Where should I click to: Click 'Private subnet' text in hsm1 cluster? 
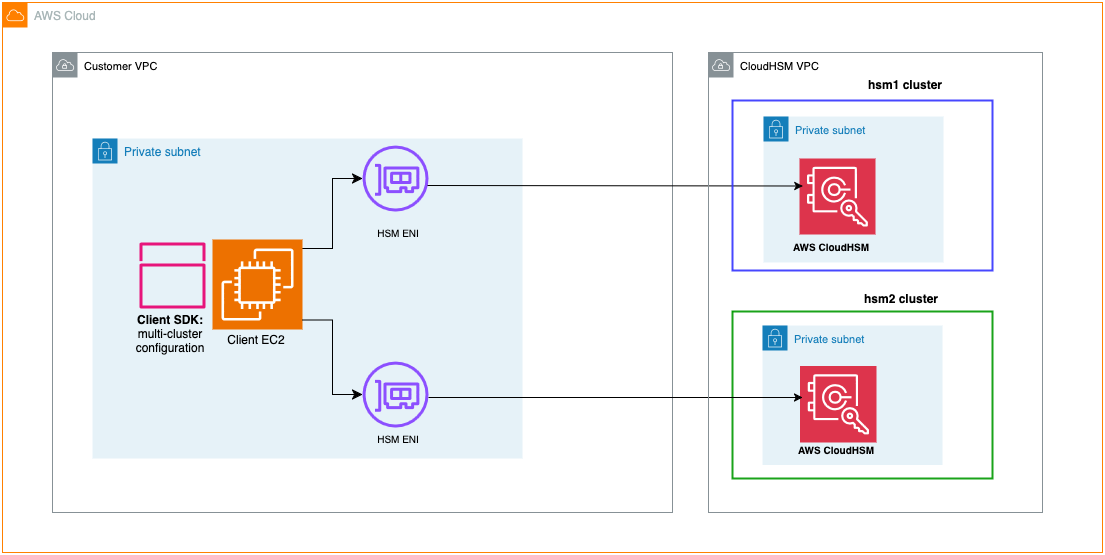(x=830, y=130)
